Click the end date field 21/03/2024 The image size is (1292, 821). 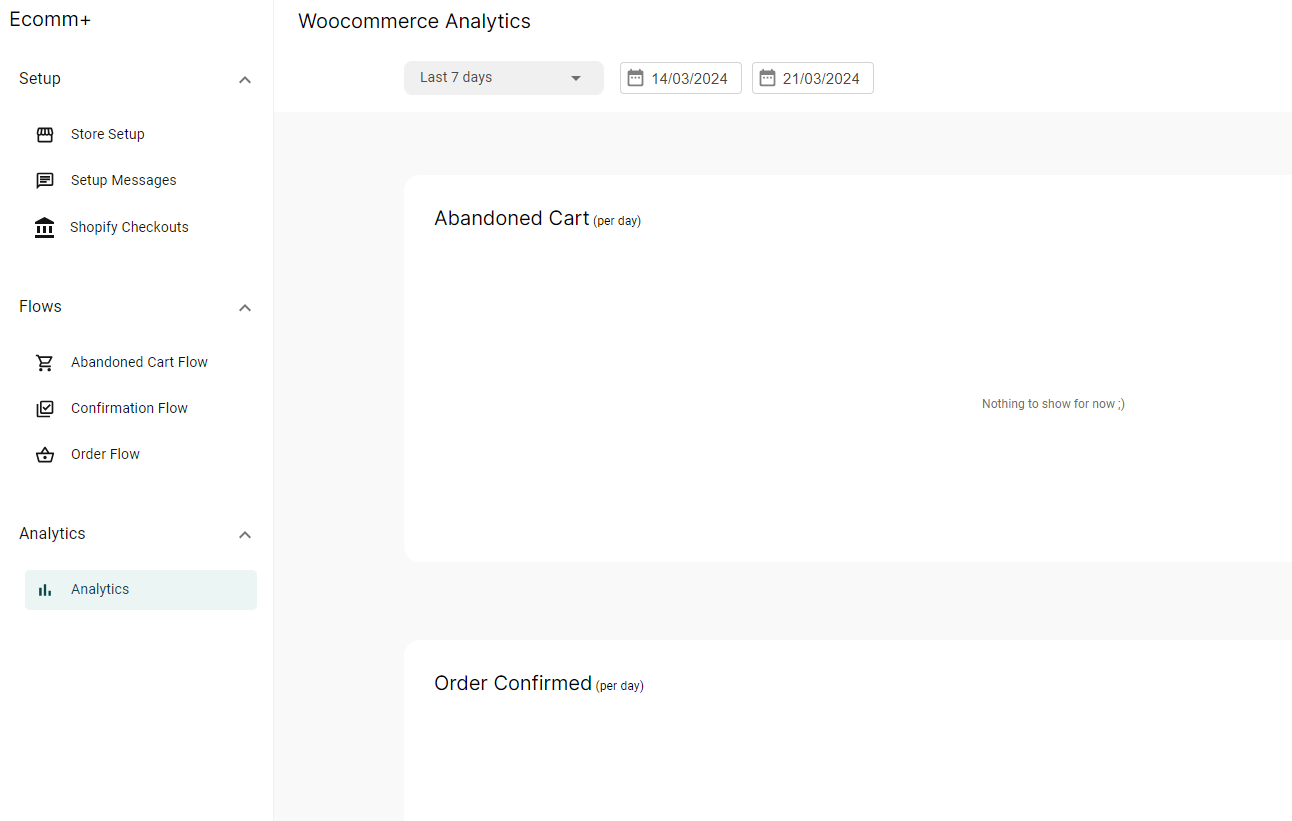click(813, 78)
